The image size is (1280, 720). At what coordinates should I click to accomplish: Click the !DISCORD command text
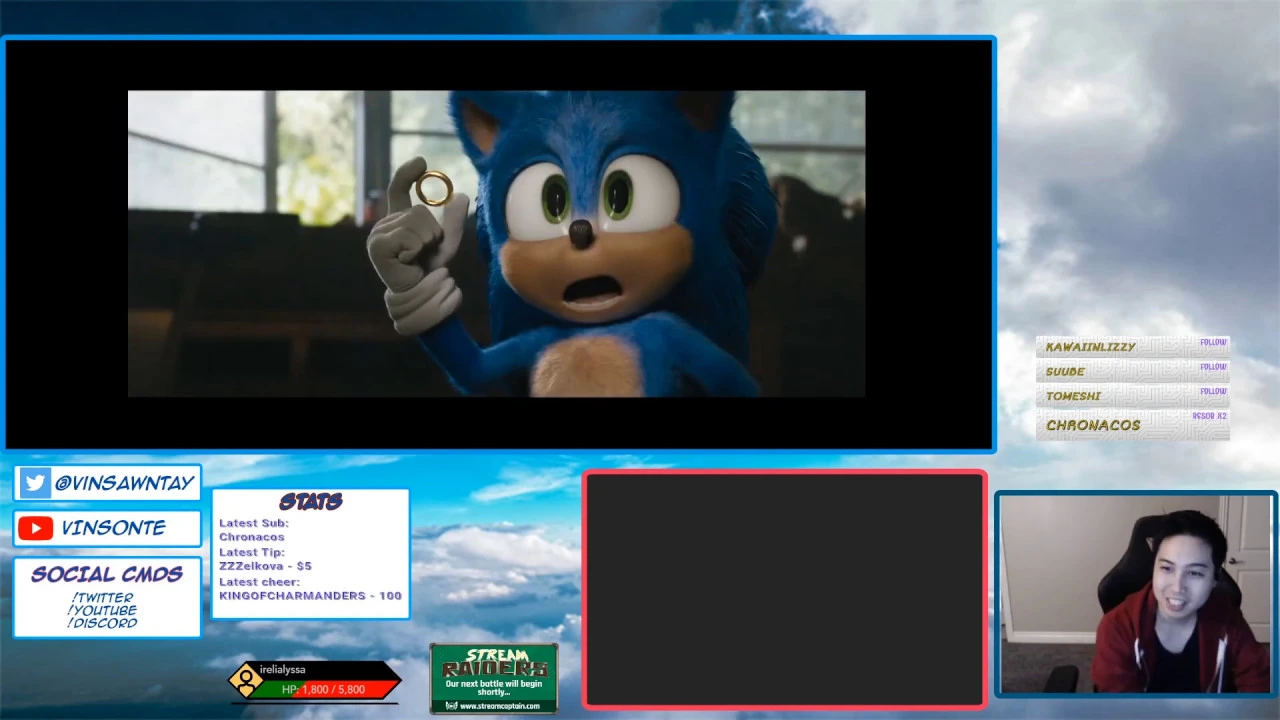pyautogui.click(x=102, y=623)
